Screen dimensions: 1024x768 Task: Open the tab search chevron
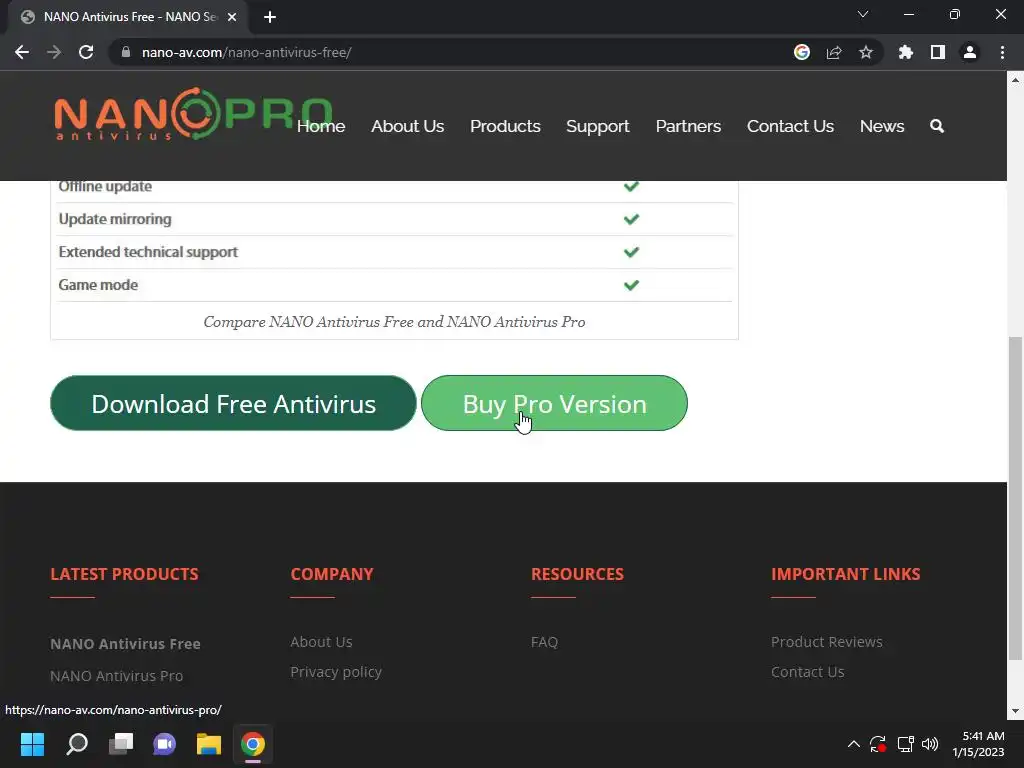tap(863, 14)
